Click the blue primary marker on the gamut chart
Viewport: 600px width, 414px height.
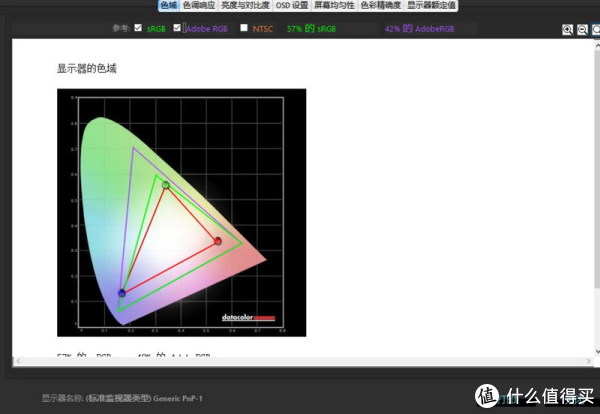(x=122, y=293)
